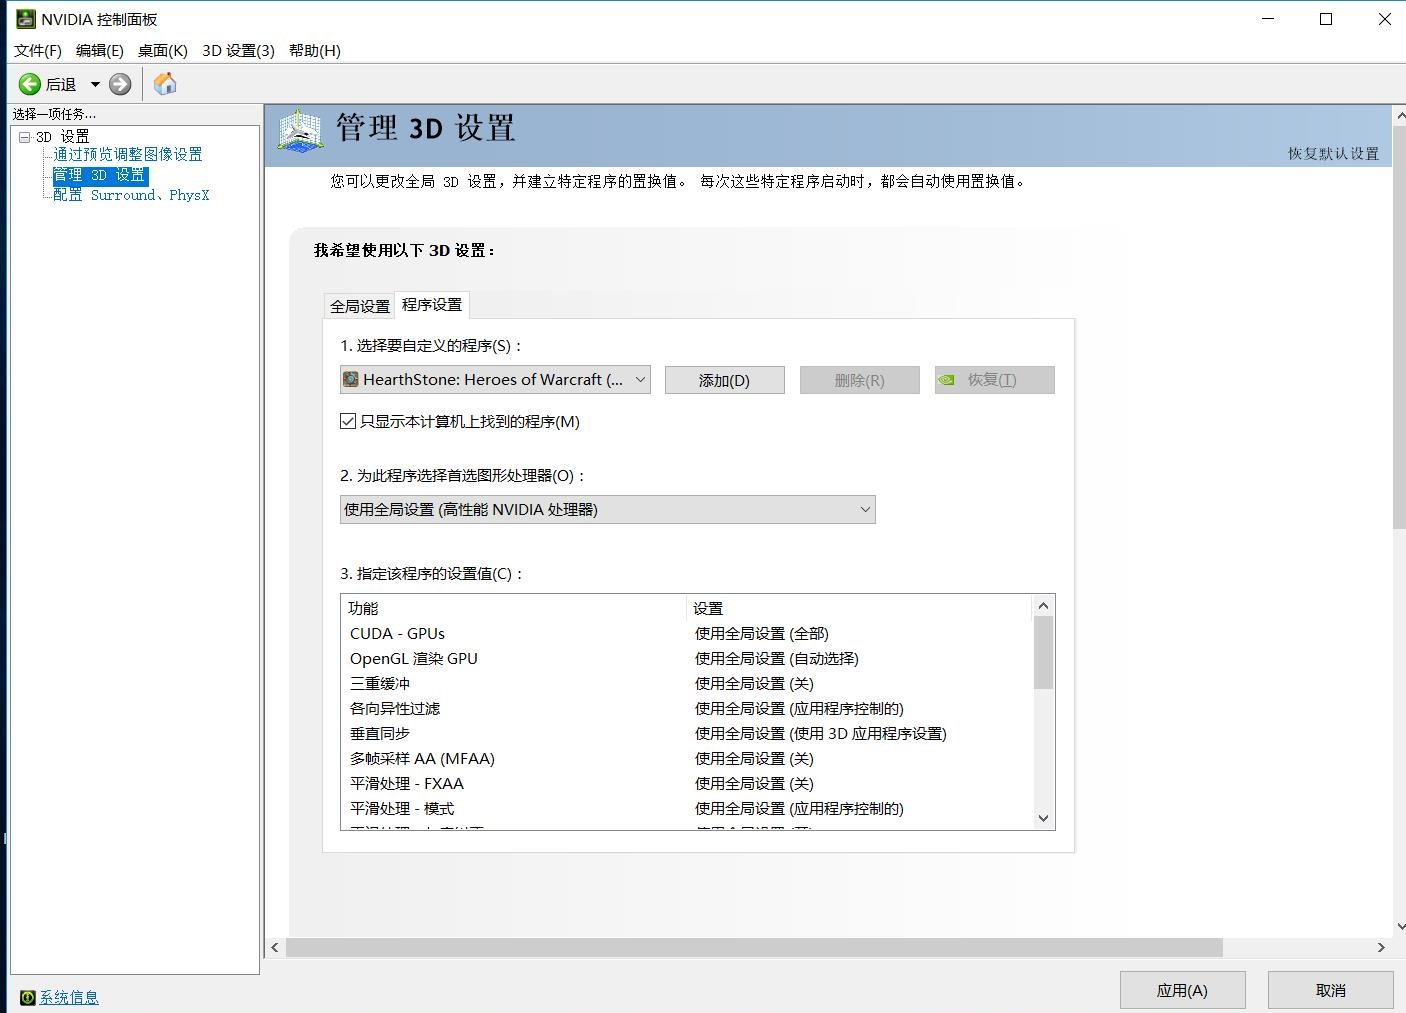This screenshot has height=1013, width=1406.
Task: Select the CUDA - GPUs setting row
Action: point(685,633)
